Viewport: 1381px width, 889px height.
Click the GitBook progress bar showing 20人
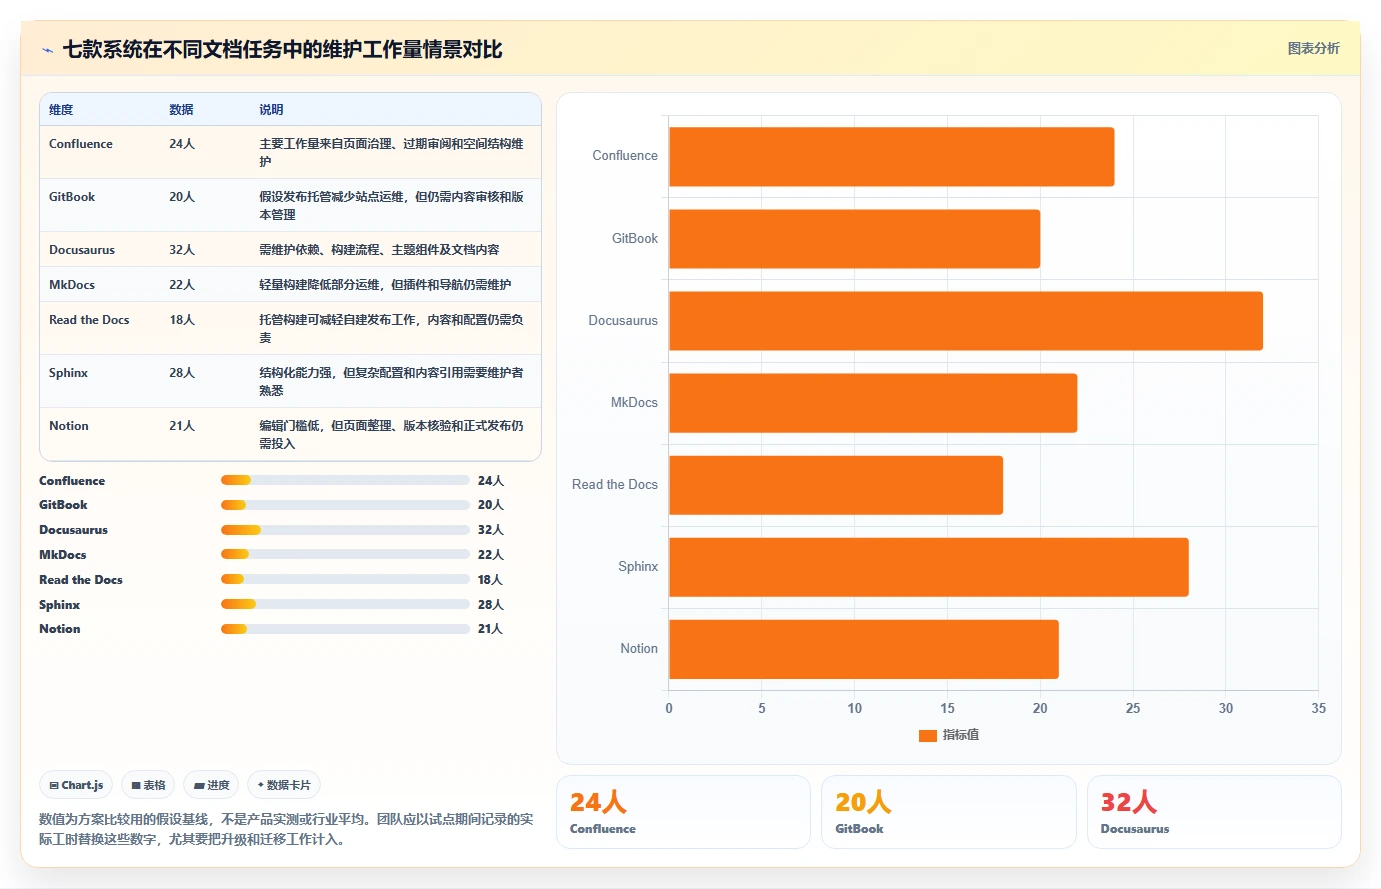[x=345, y=505]
